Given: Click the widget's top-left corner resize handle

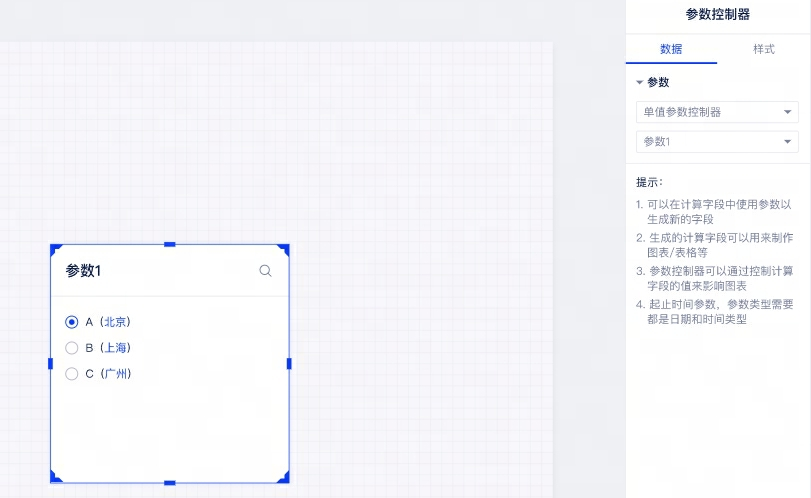Looking at the screenshot, I should (x=54, y=247).
